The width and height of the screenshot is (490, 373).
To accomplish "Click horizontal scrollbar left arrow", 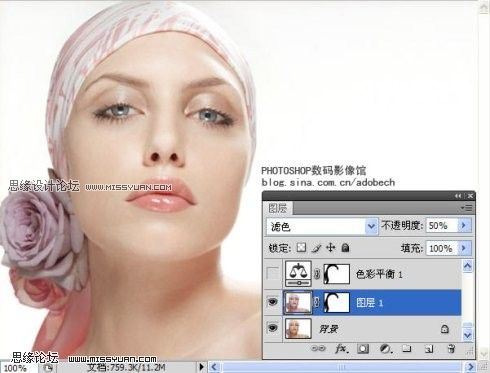I will click(x=214, y=367).
